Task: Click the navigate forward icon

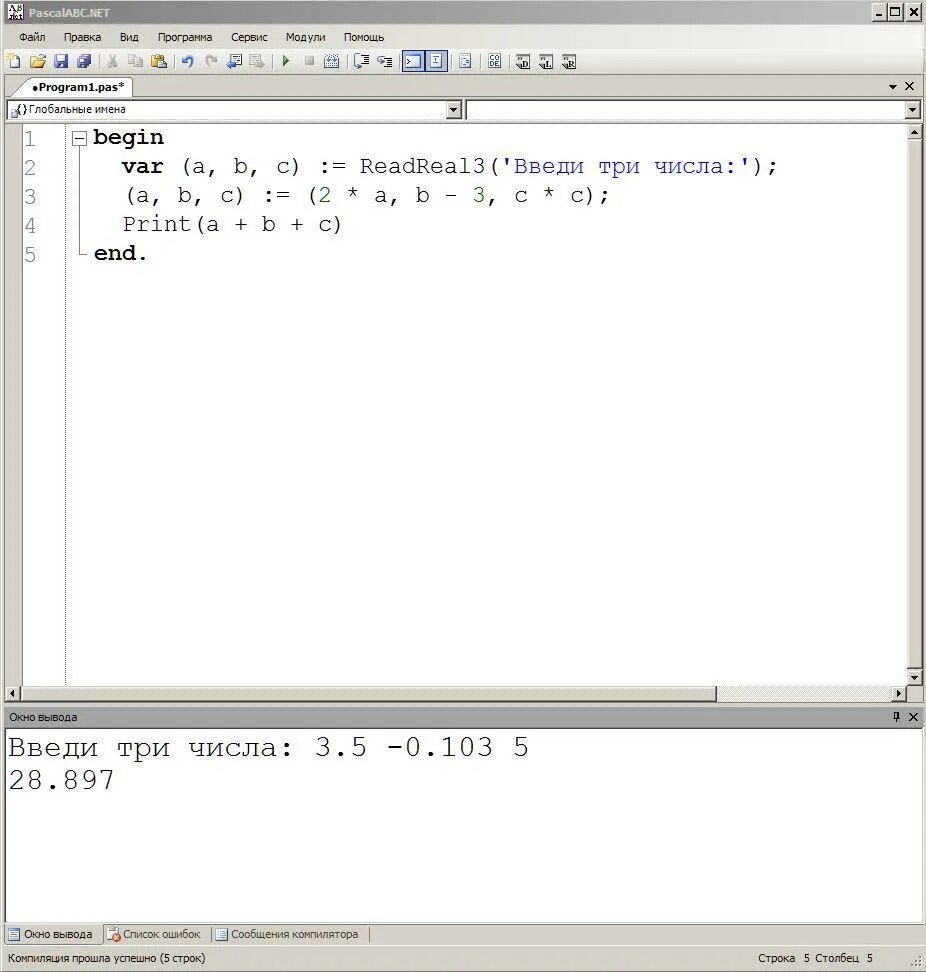Action: (257, 61)
